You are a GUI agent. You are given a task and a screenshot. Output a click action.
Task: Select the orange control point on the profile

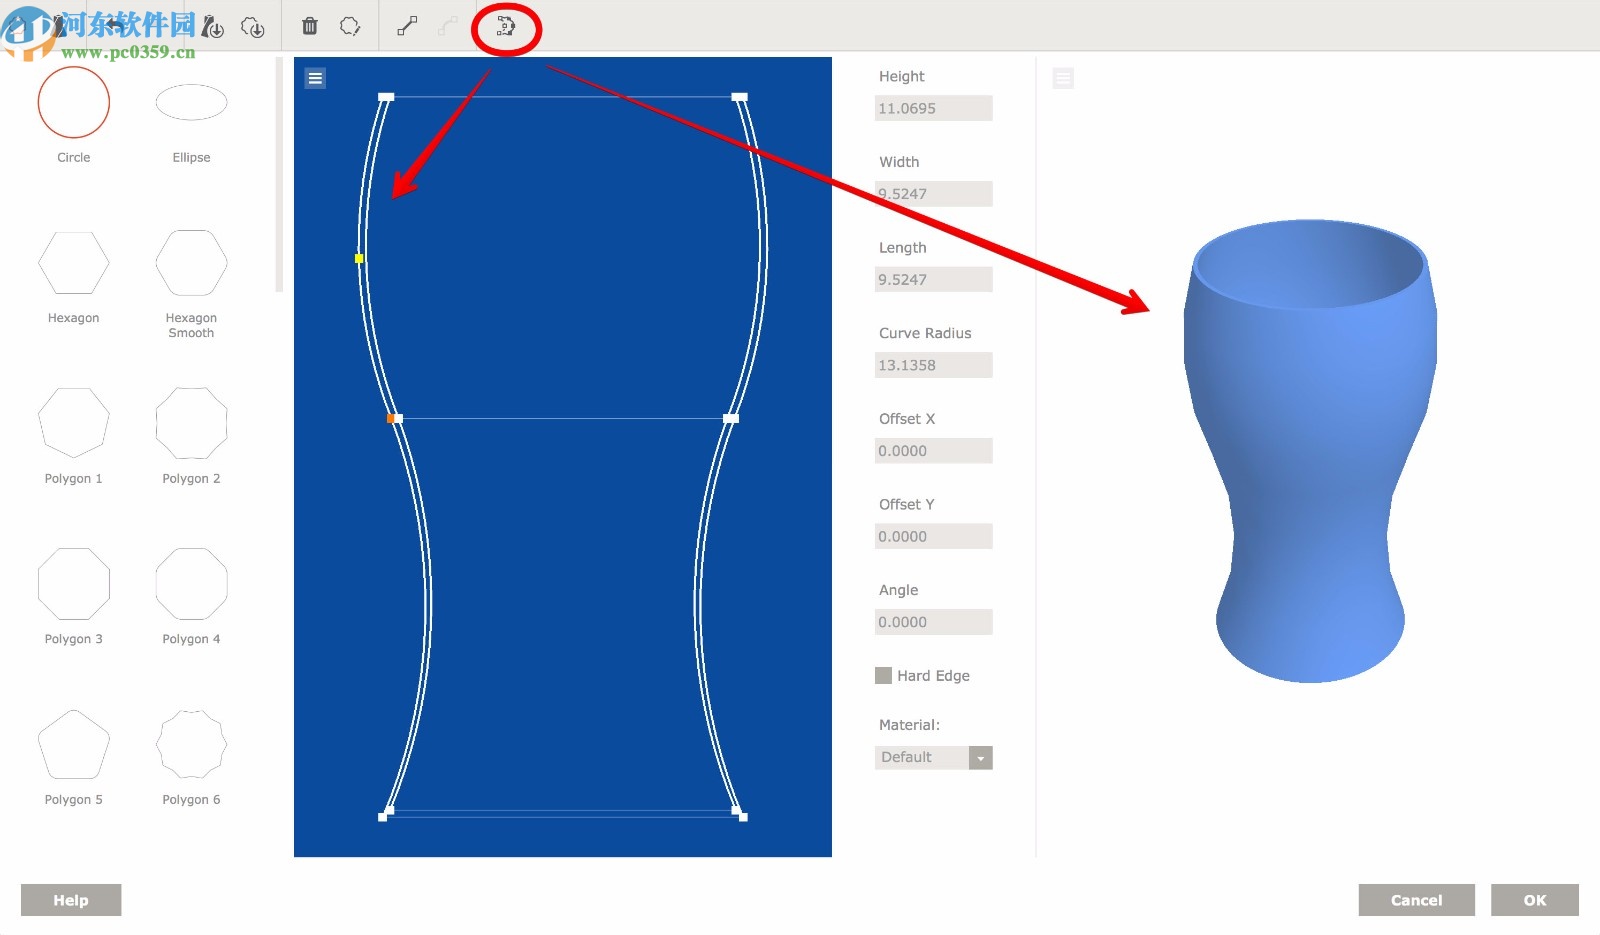(391, 418)
